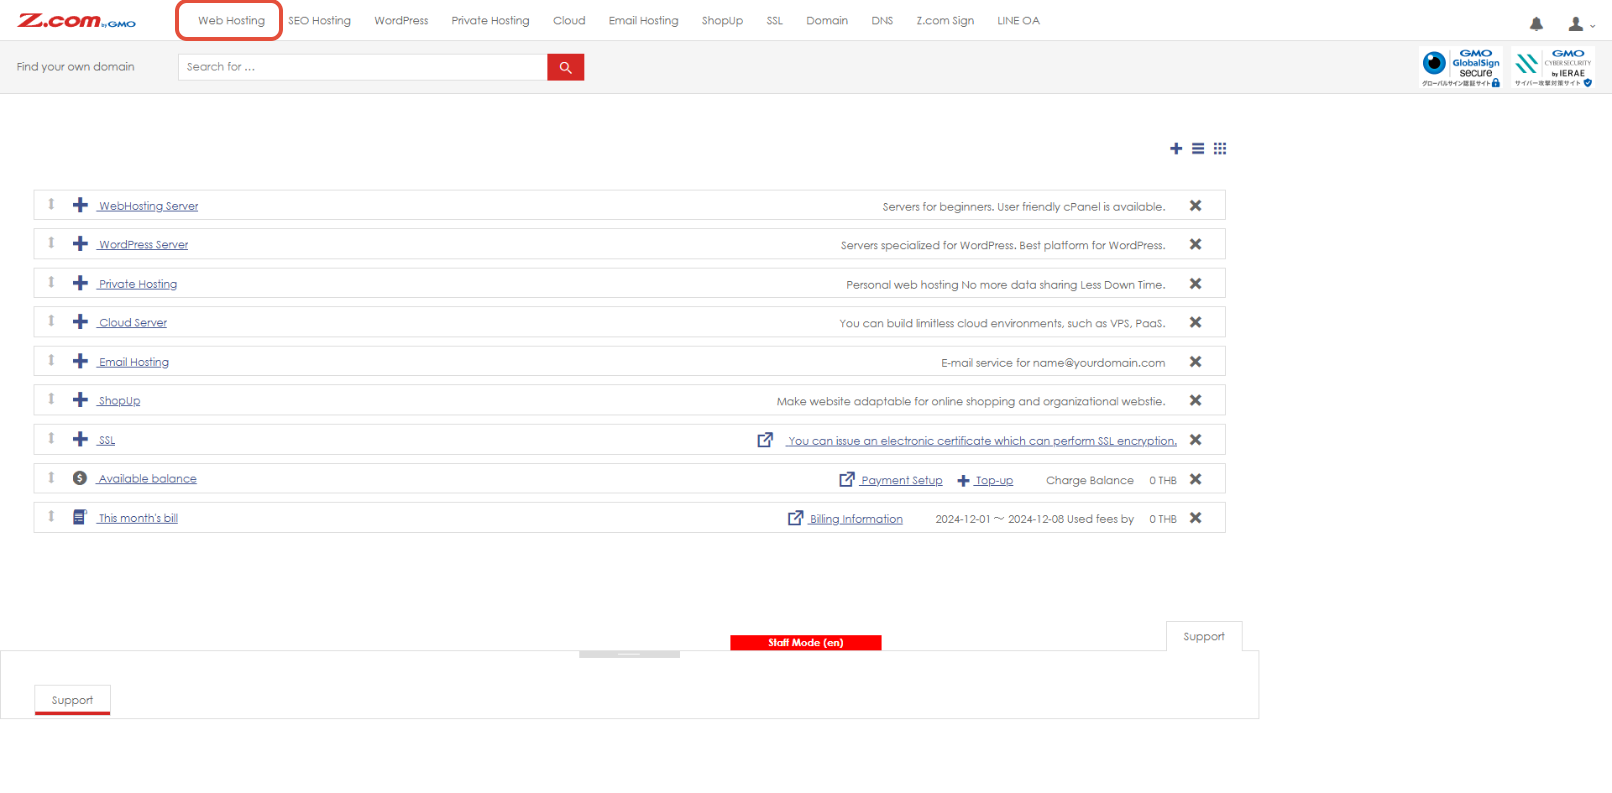This screenshot has width=1612, height=793.
Task: Remove the ShopUp row
Action: pyautogui.click(x=1195, y=401)
